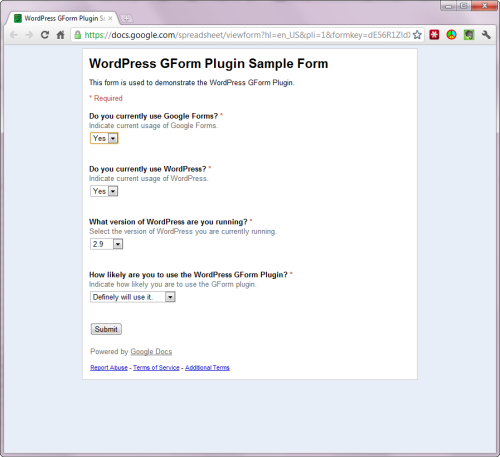
Task: Open a new browser tab
Action: pos(126,19)
